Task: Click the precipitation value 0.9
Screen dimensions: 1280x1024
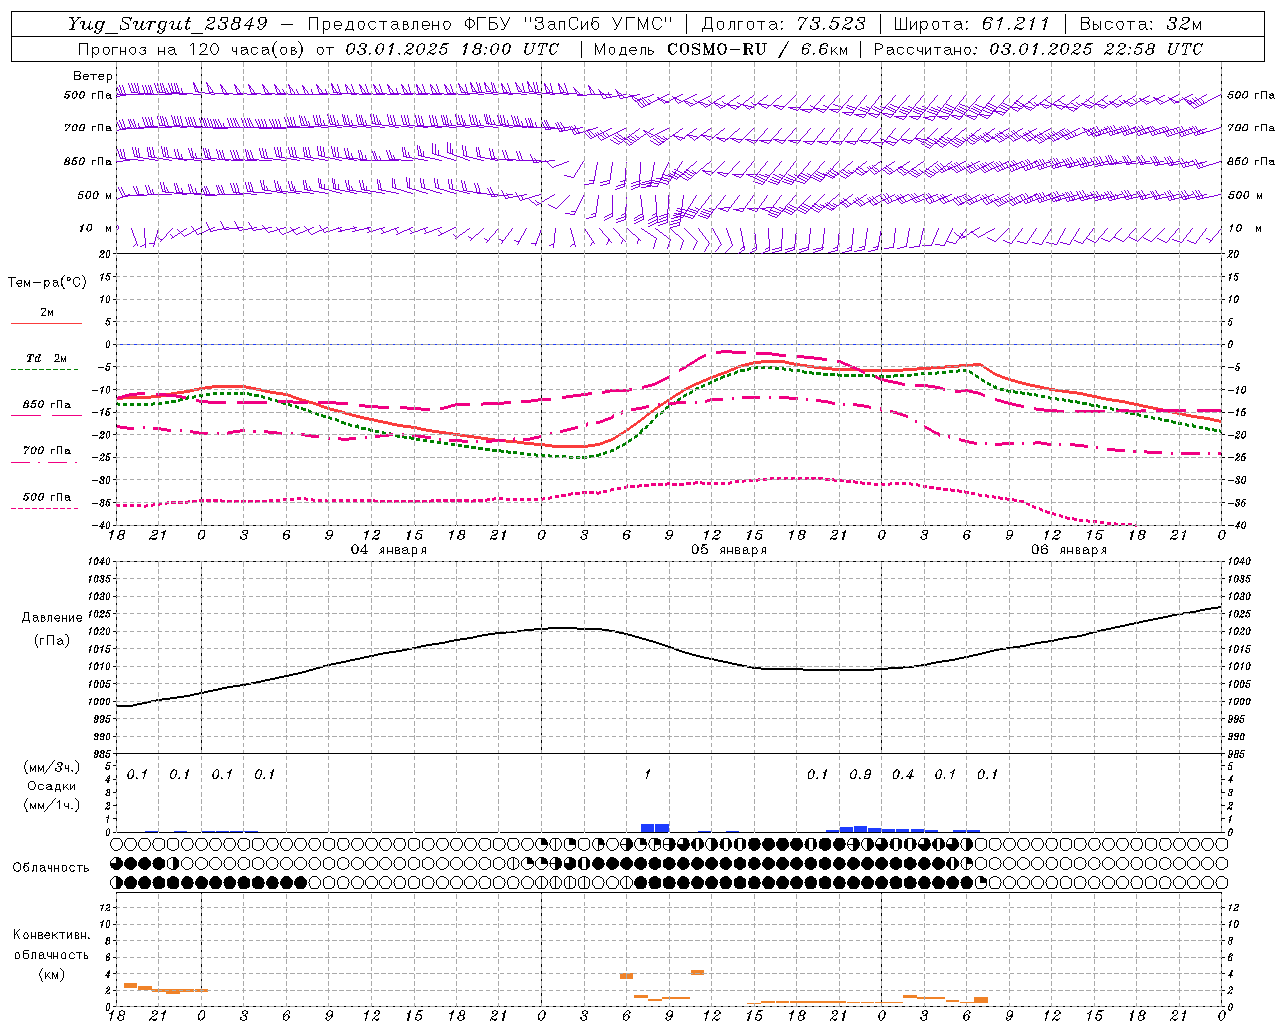Action: 860,774
